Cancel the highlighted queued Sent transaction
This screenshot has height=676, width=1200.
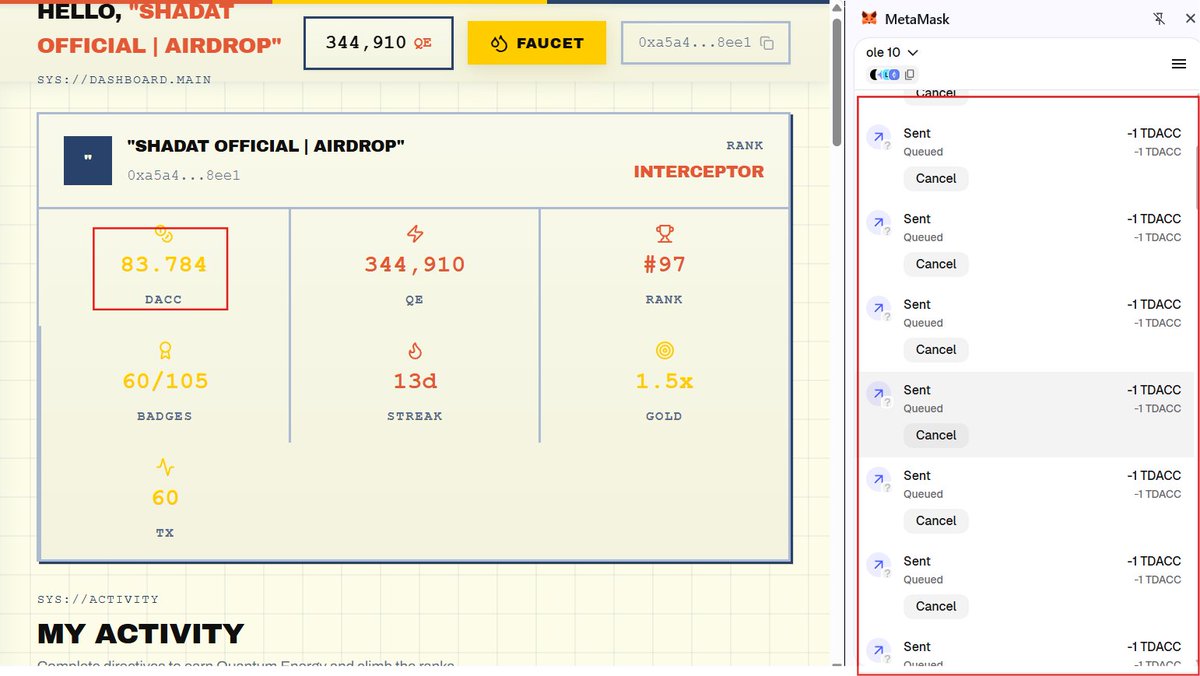[x=936, y=435]
